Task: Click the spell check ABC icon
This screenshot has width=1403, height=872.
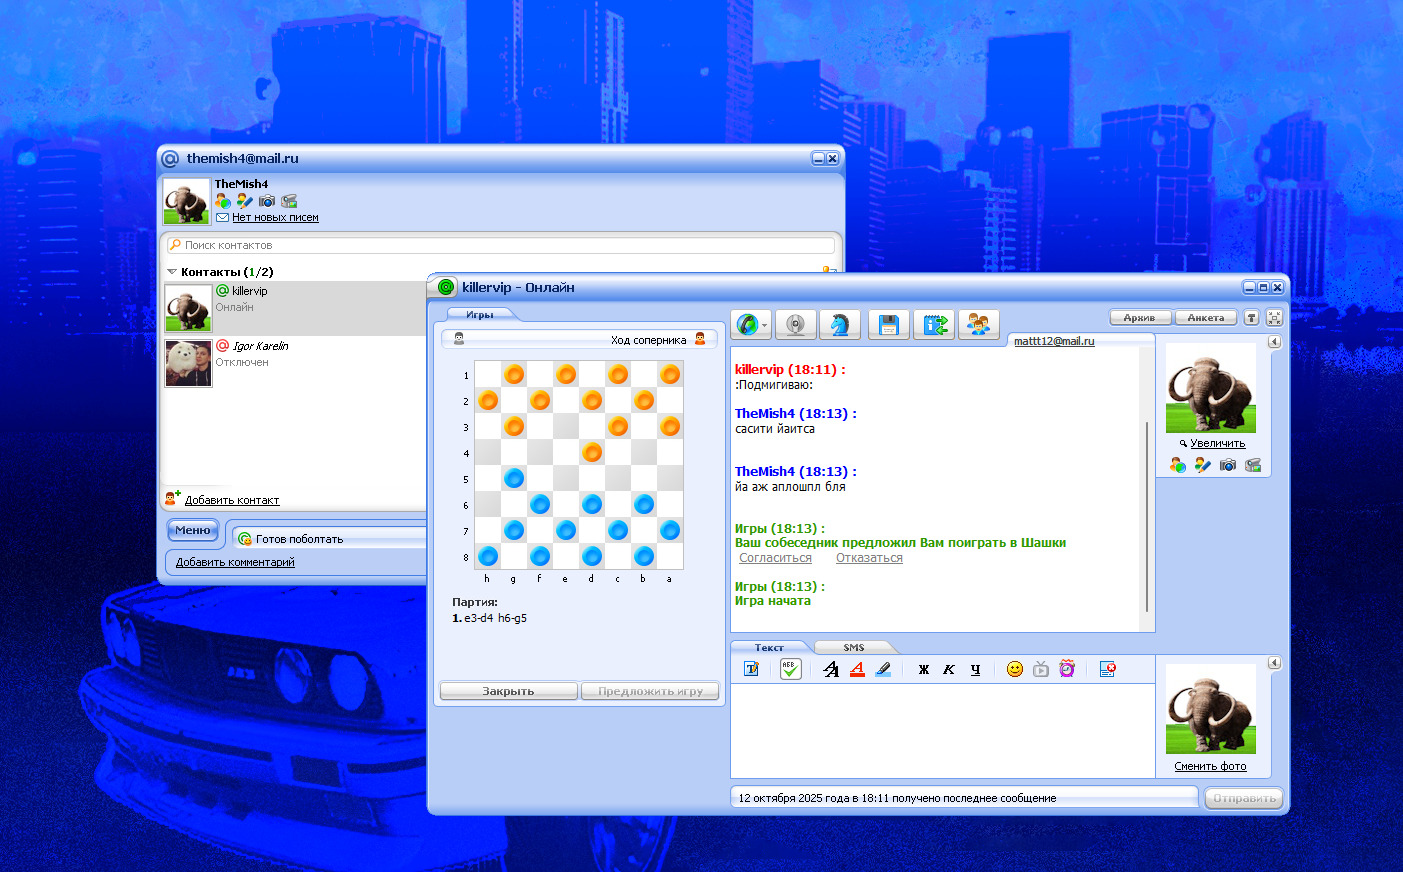Action: tap(790, 669)
